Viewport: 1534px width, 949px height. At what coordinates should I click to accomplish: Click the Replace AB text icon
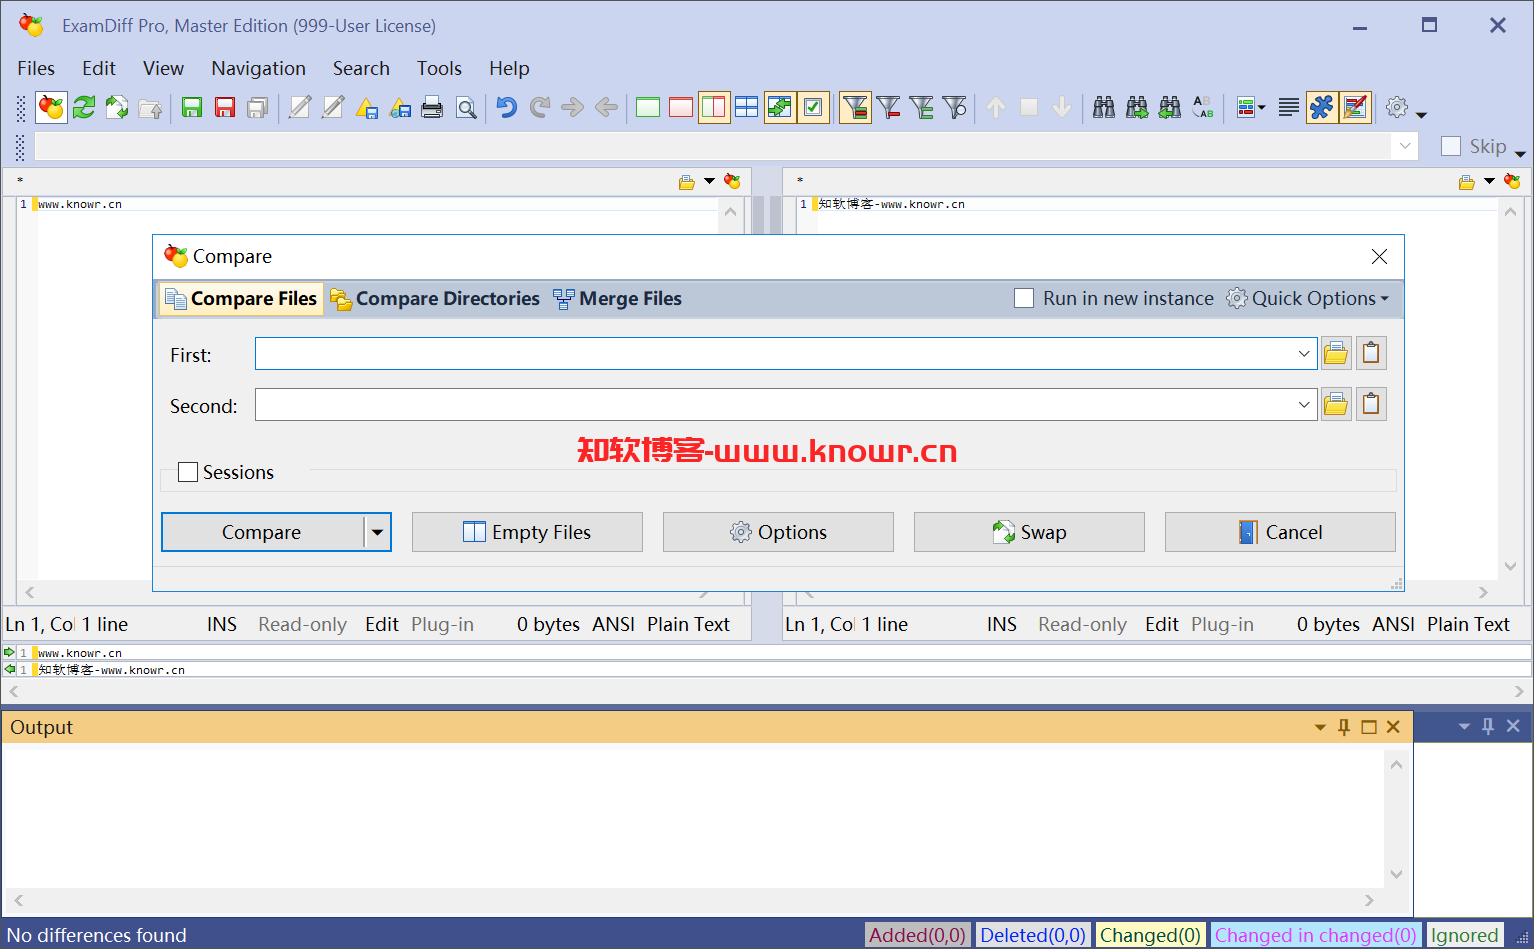[x=1203, y=107]
